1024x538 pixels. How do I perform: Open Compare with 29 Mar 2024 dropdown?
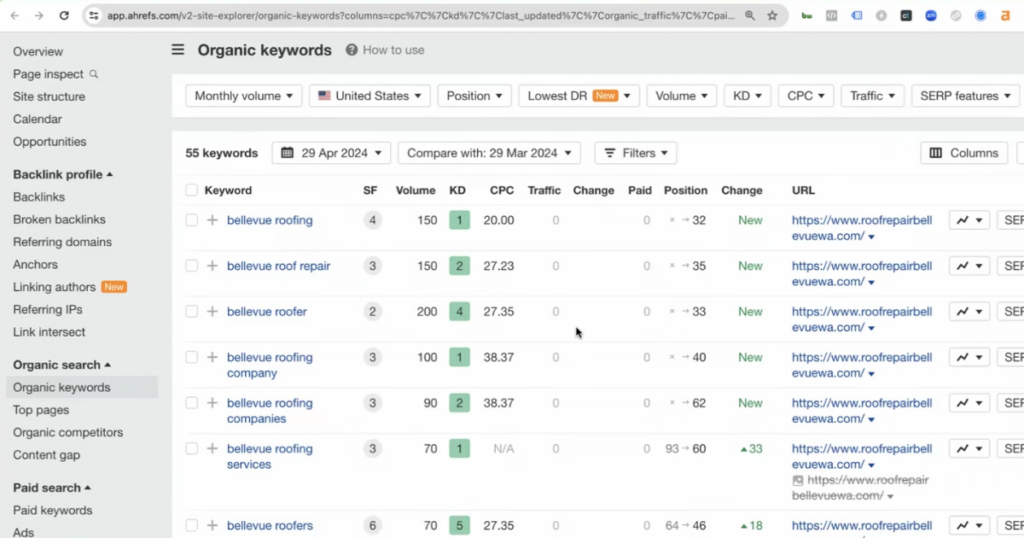pyautogui.click(x=489, y=153)
